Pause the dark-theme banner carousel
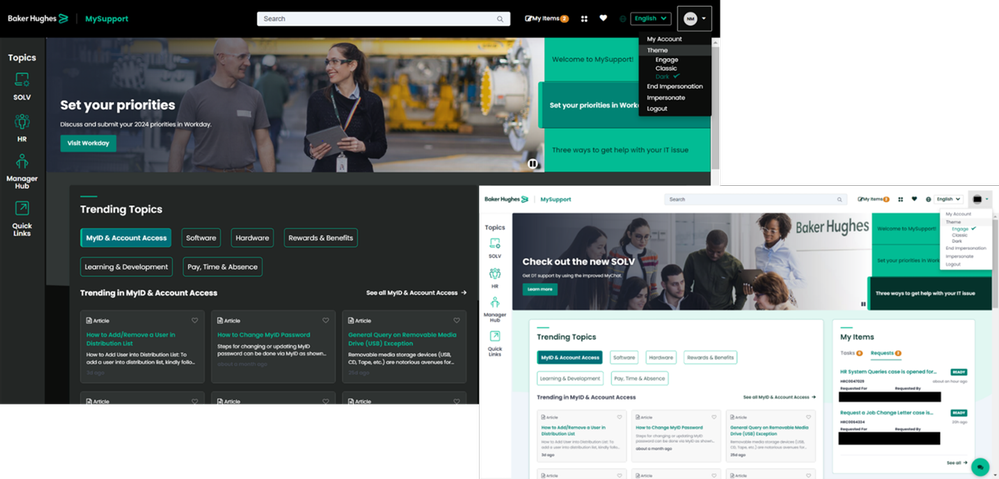The width and height of the screenshot is (999, 479). (x=533, y=164)
